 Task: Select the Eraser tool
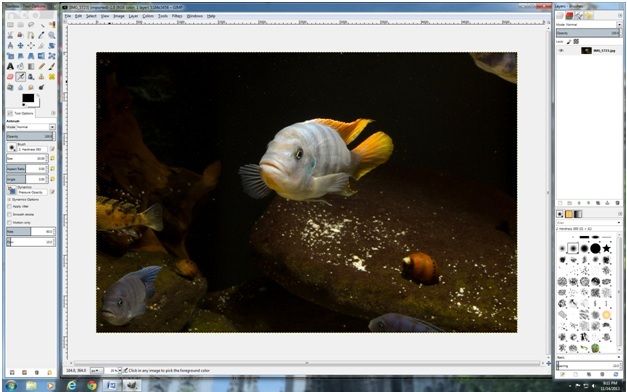click(x=10, y=76)
